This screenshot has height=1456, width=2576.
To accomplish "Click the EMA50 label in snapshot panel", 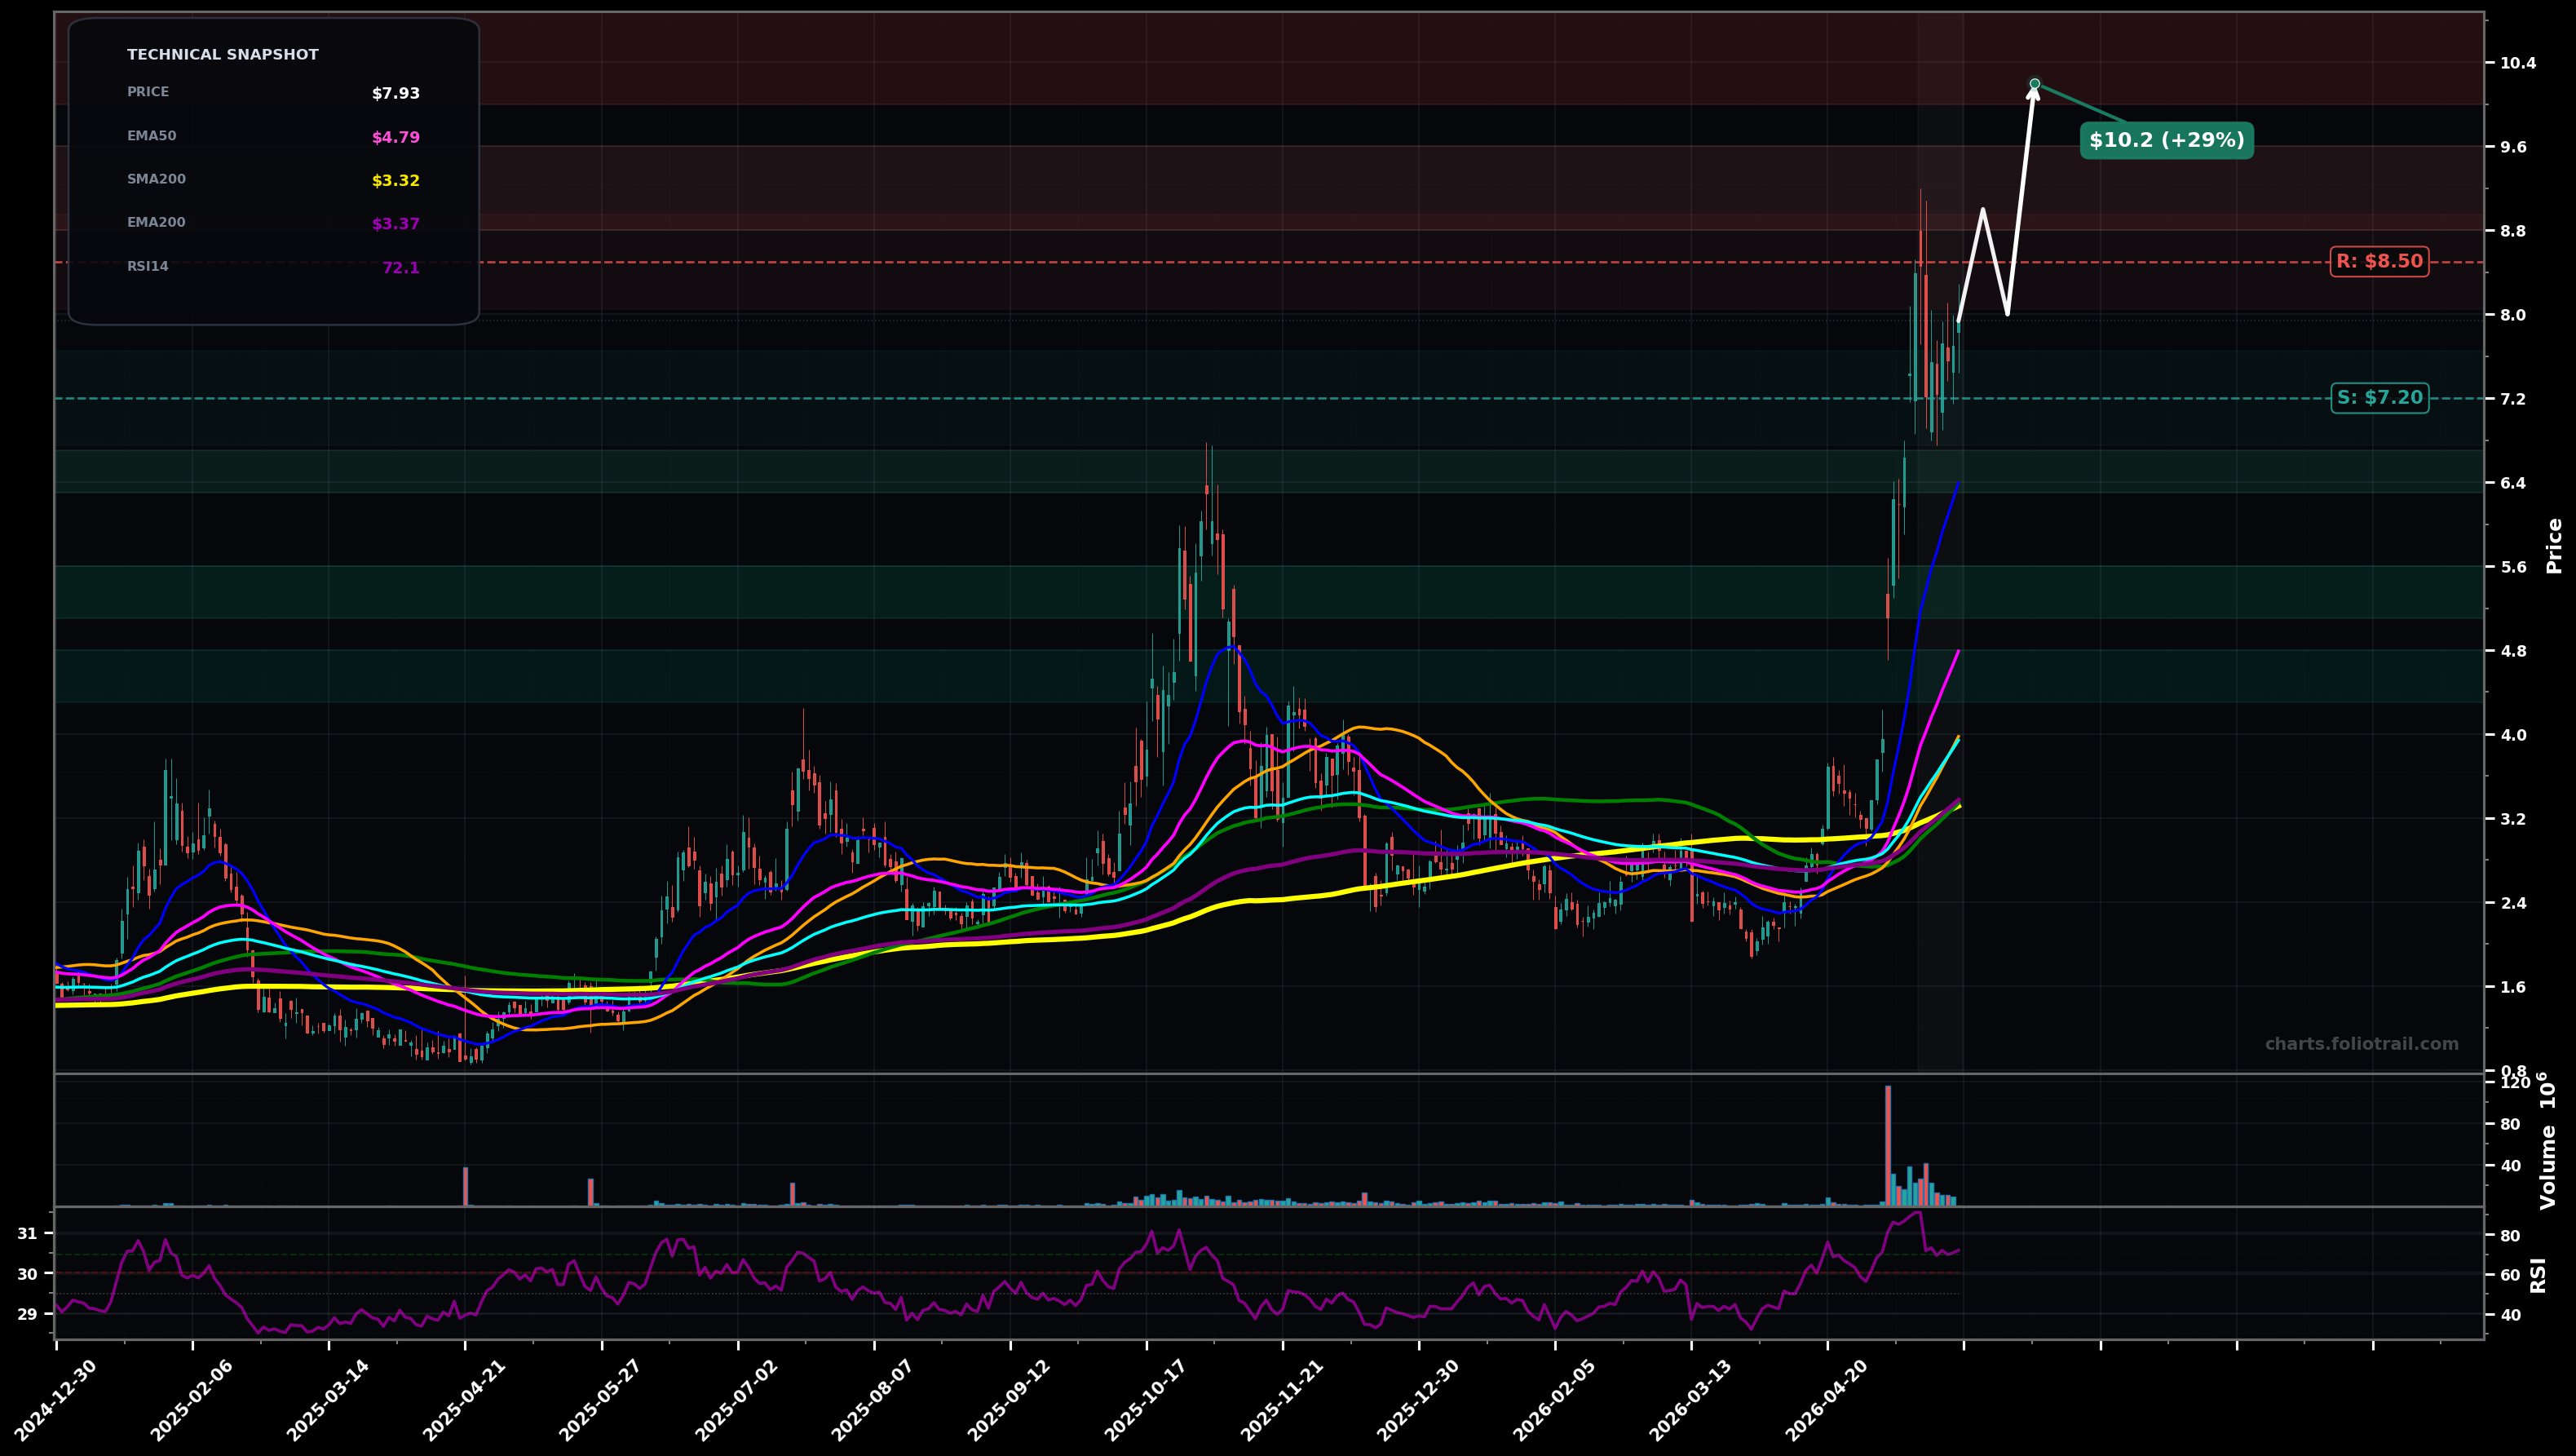I will [x=151, y=136].
